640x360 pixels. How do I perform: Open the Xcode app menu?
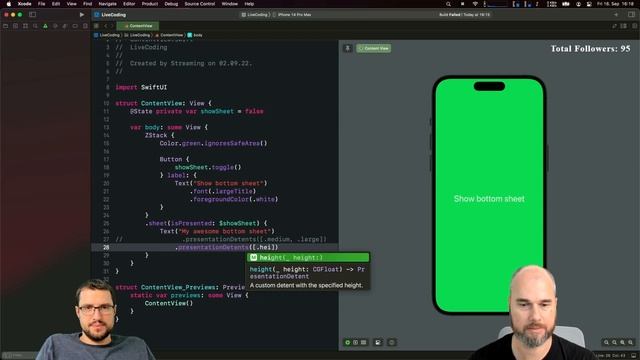(24, 4)
